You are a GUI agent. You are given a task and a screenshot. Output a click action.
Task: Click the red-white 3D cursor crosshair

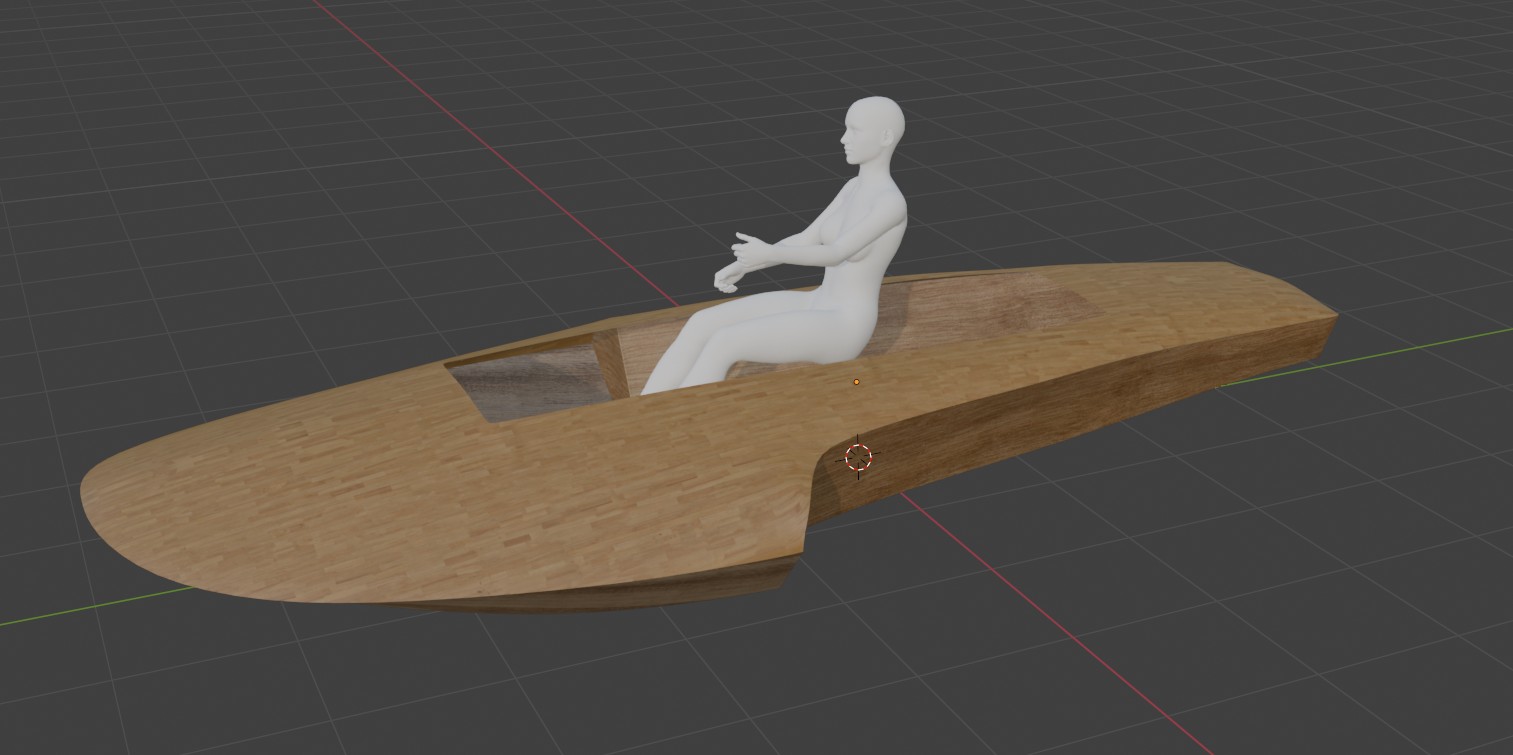(858, 457)
